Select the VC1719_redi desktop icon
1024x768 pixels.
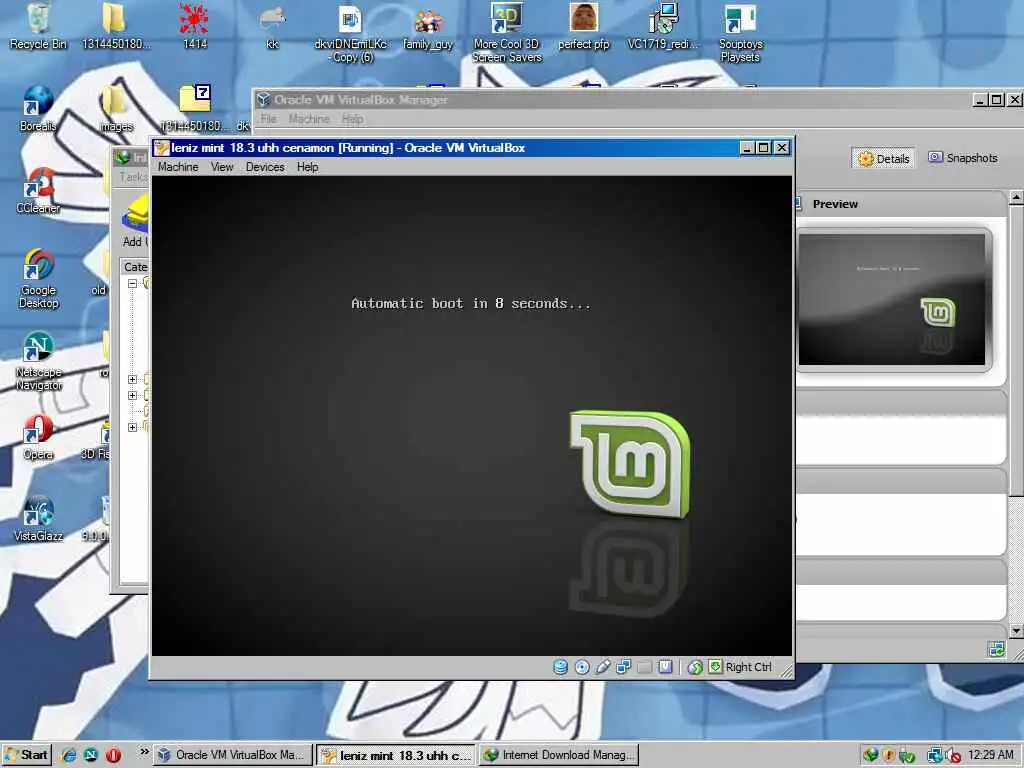[x=663, y=26]
